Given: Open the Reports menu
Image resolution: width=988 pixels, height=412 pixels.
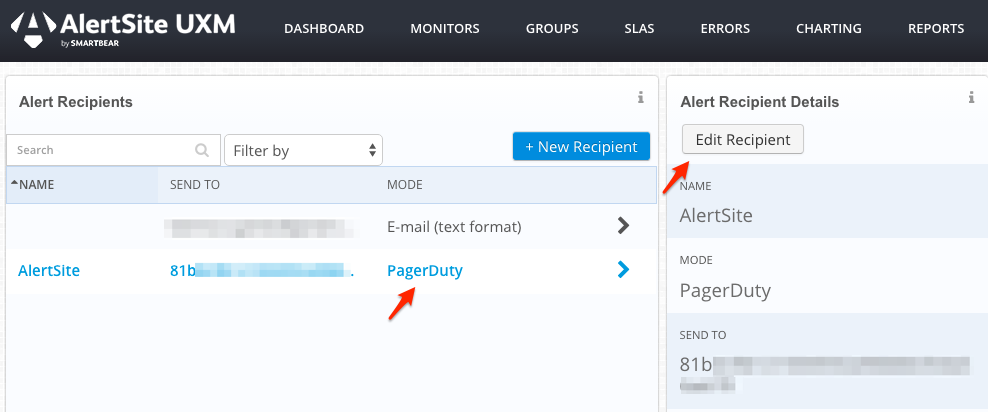Looking at the screenshot, I should pos(936,29).
